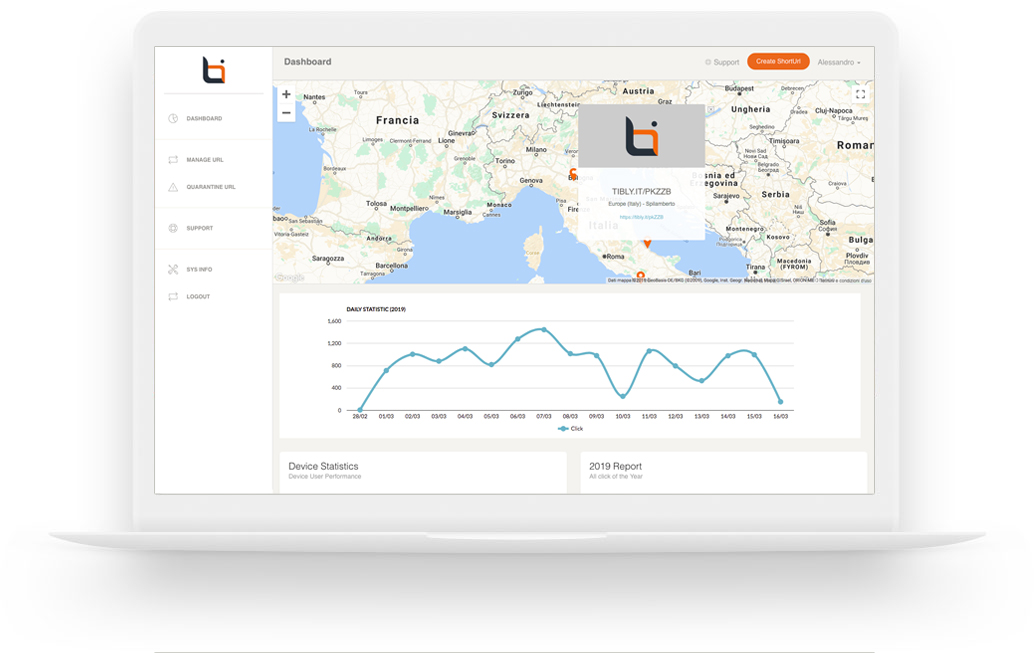Open the https://tibly.it/pkZZB link in the popup
Viewport: 1034px width, 653px height.
(x=641, y=217)
